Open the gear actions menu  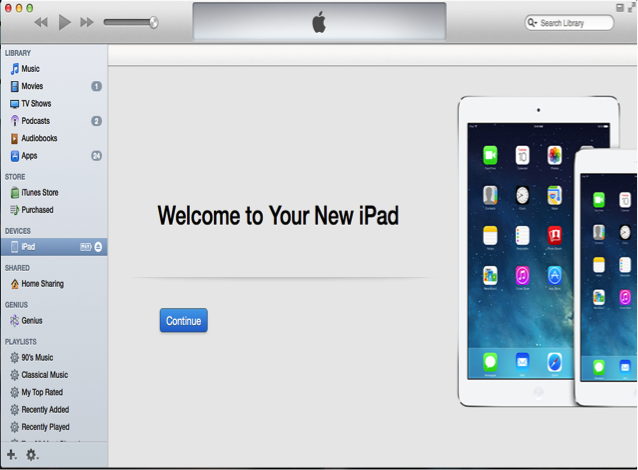click(31, 455)
